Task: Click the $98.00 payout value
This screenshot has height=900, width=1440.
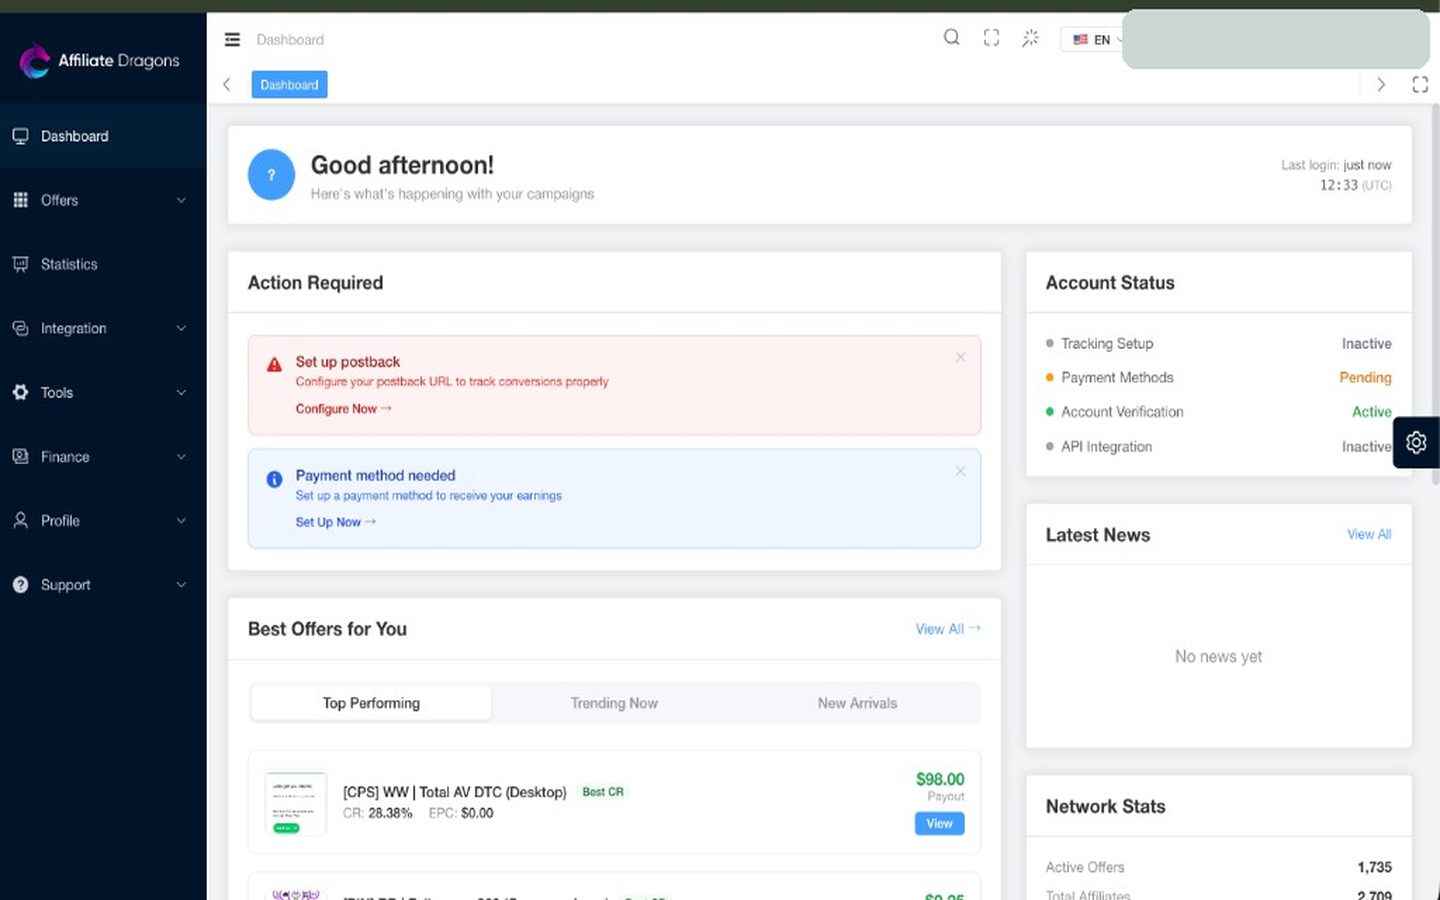Action: coord(940,779)
